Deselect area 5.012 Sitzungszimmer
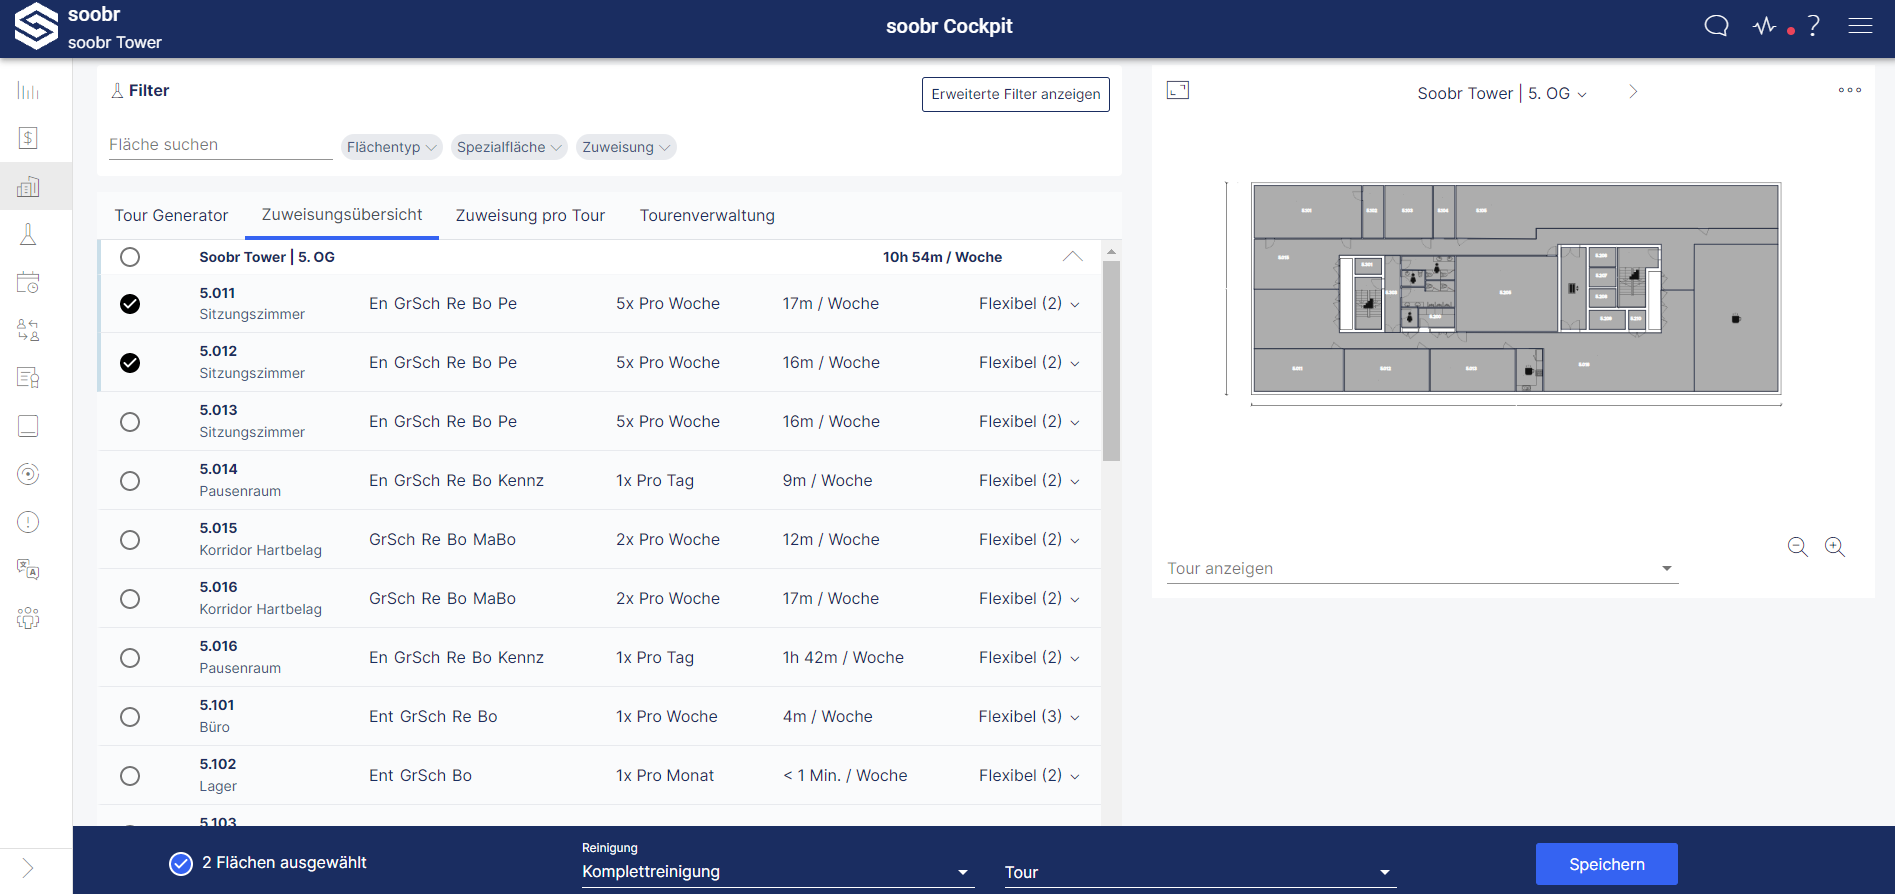This screenshot has height=894, width=1895. (x=130, y=363)
